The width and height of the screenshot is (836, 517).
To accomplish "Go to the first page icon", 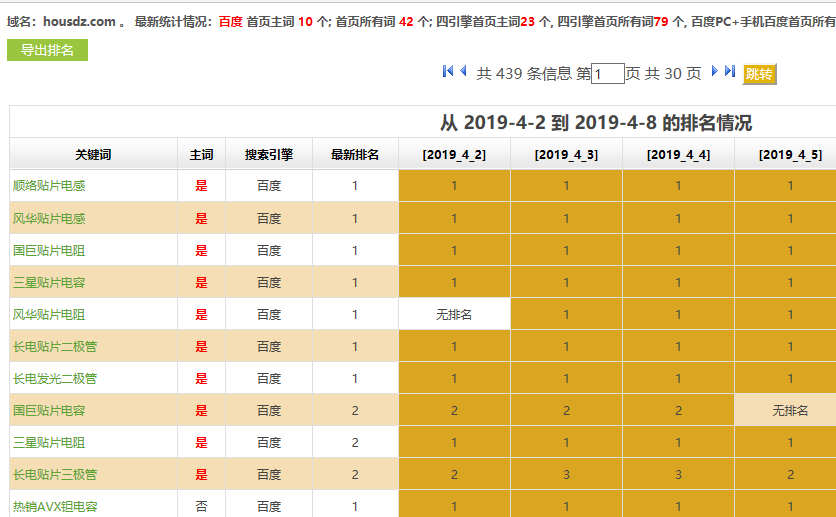I will click(448, 71).
